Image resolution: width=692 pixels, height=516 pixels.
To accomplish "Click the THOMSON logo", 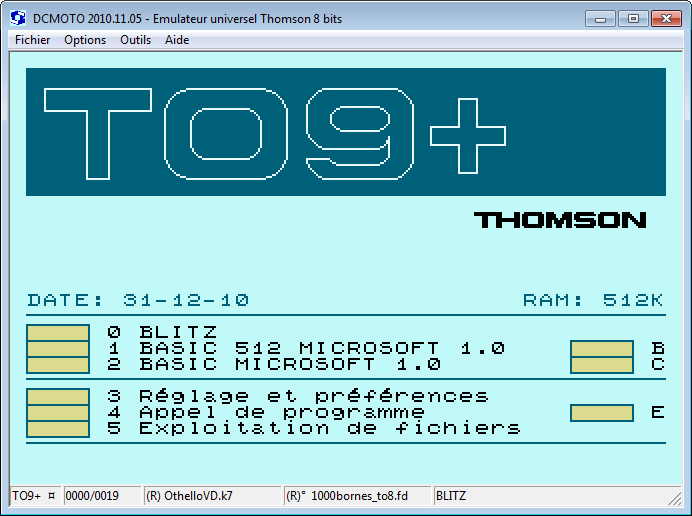I will point(560,220).
